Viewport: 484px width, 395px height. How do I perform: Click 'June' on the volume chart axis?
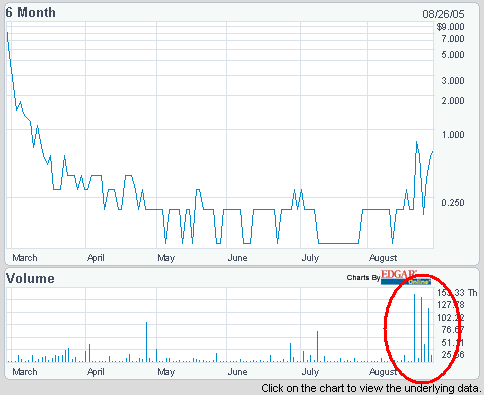click(237, 372)
